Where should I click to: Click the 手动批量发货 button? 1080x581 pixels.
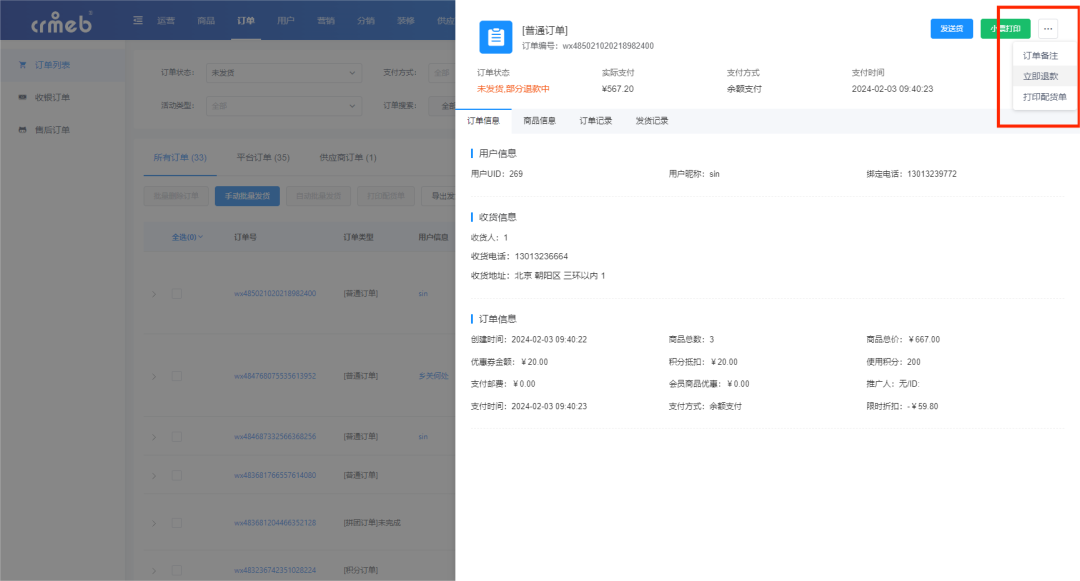[247, 196]
